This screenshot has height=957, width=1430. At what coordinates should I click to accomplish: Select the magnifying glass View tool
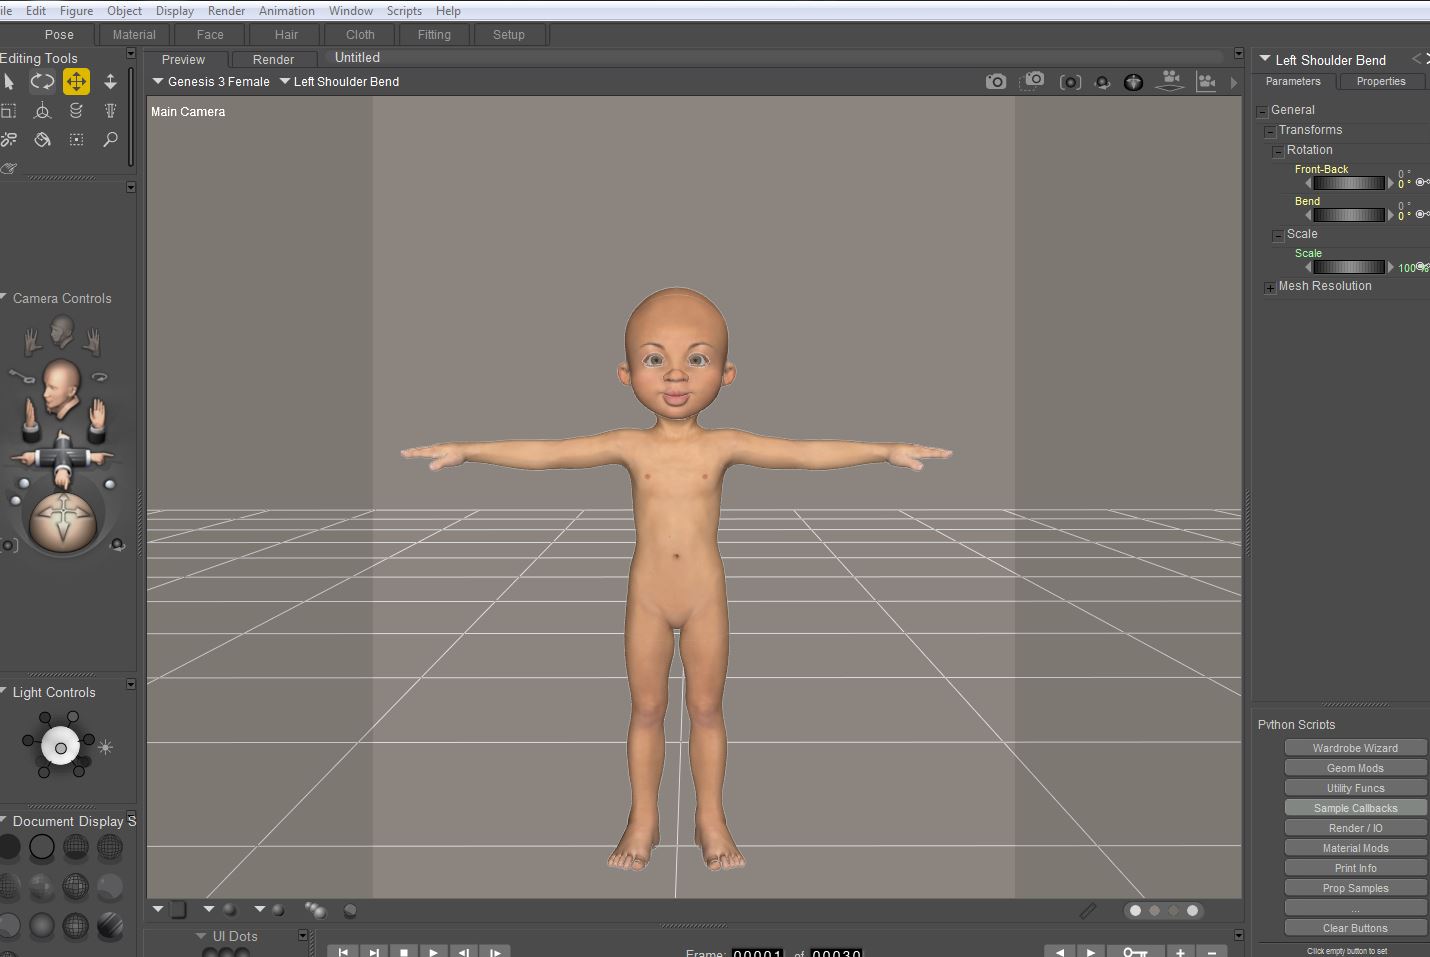tap(110, 140)
